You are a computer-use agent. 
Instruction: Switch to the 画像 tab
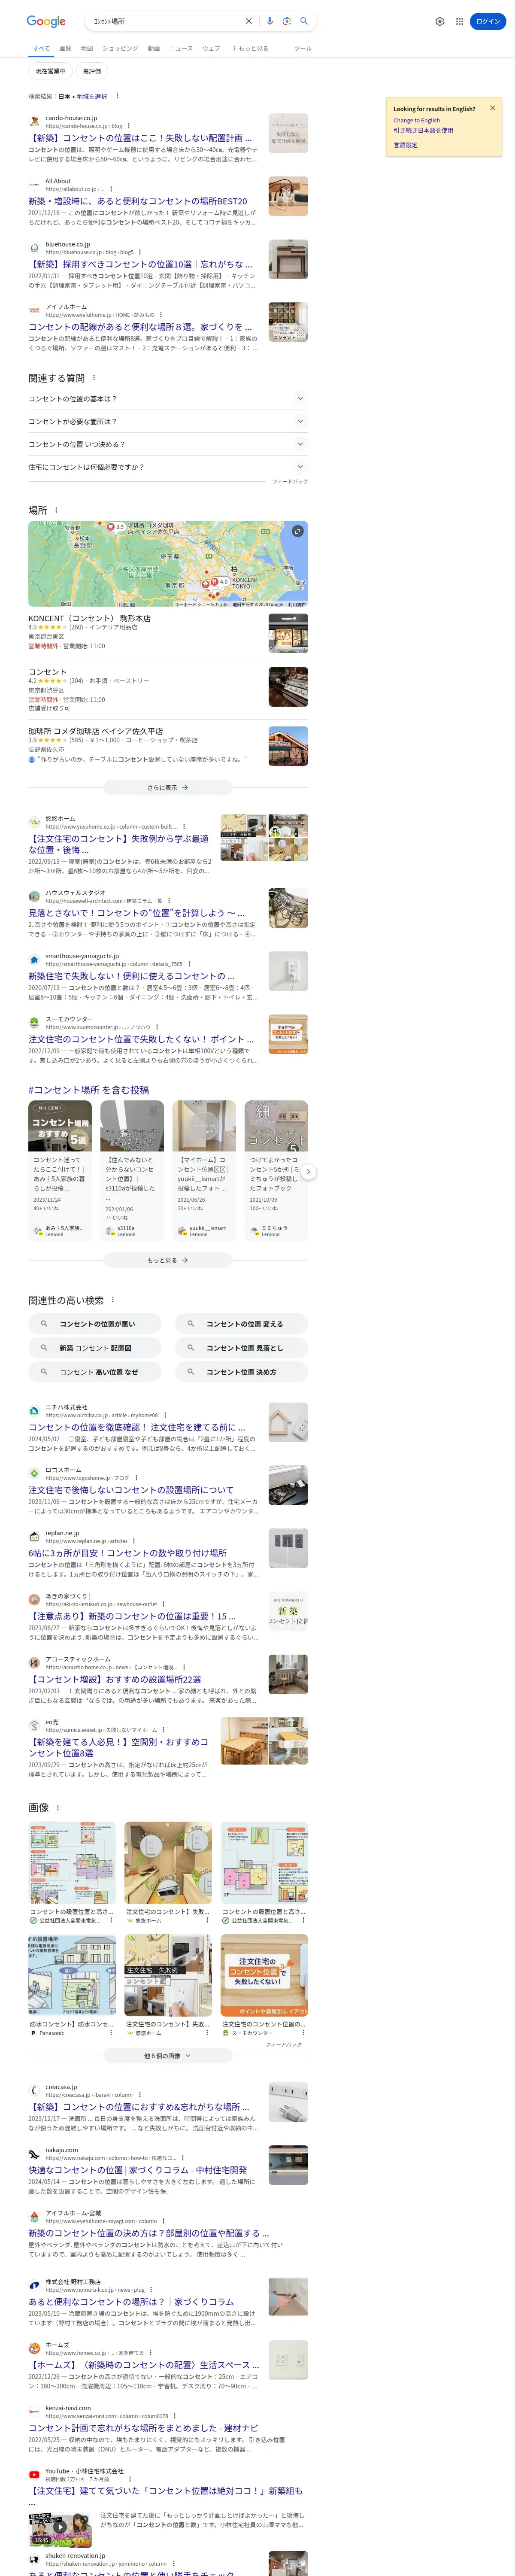[x=65, y=48]
